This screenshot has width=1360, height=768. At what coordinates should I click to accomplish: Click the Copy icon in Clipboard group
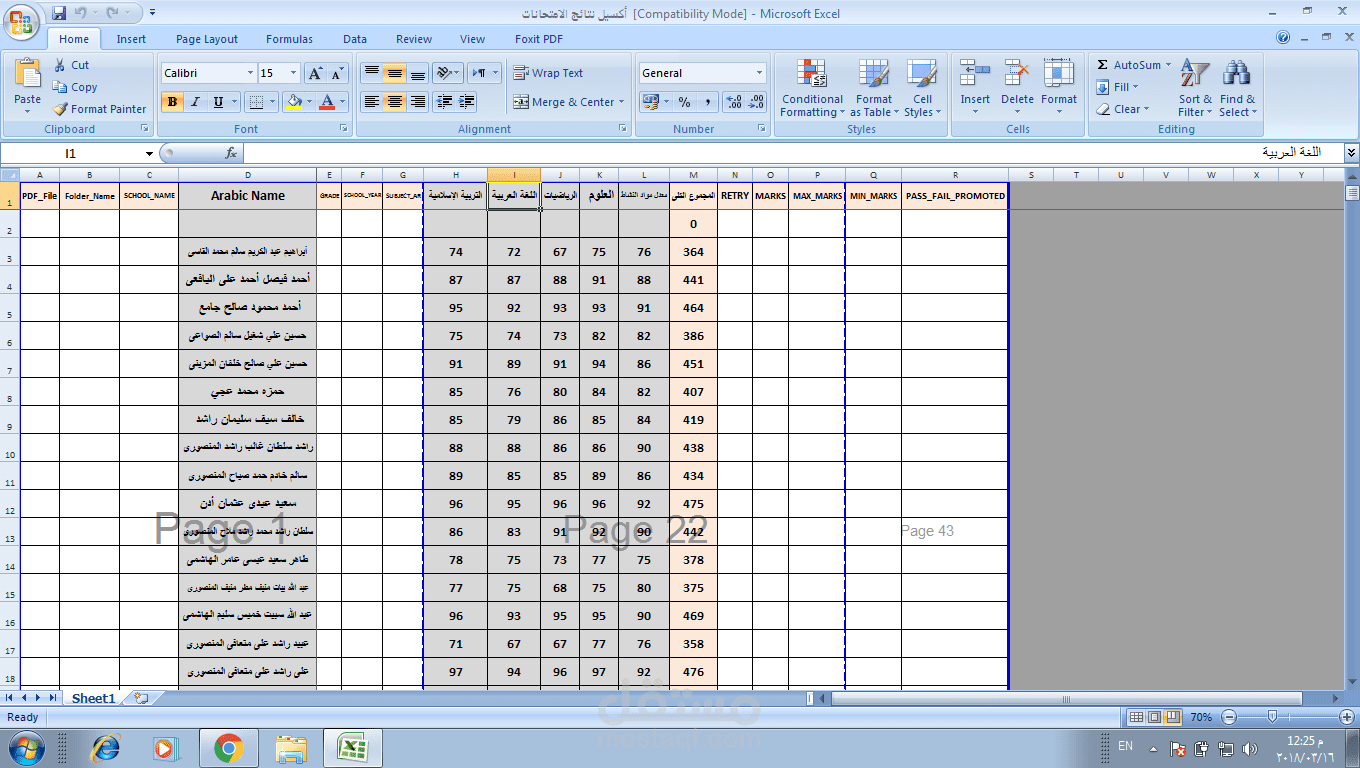coord(60,87)
